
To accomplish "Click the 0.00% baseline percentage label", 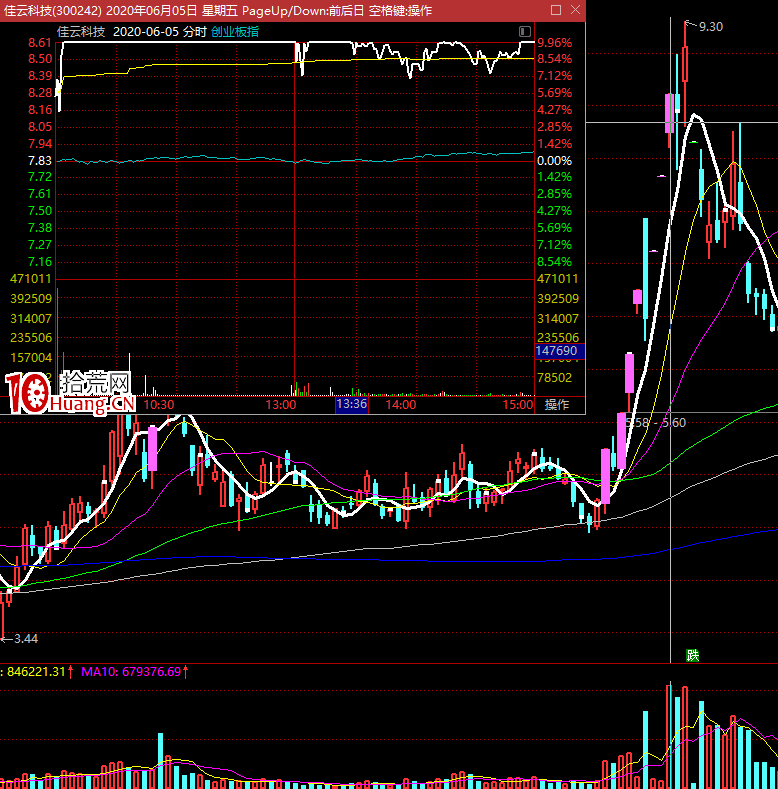I will (x=554, y=161).
